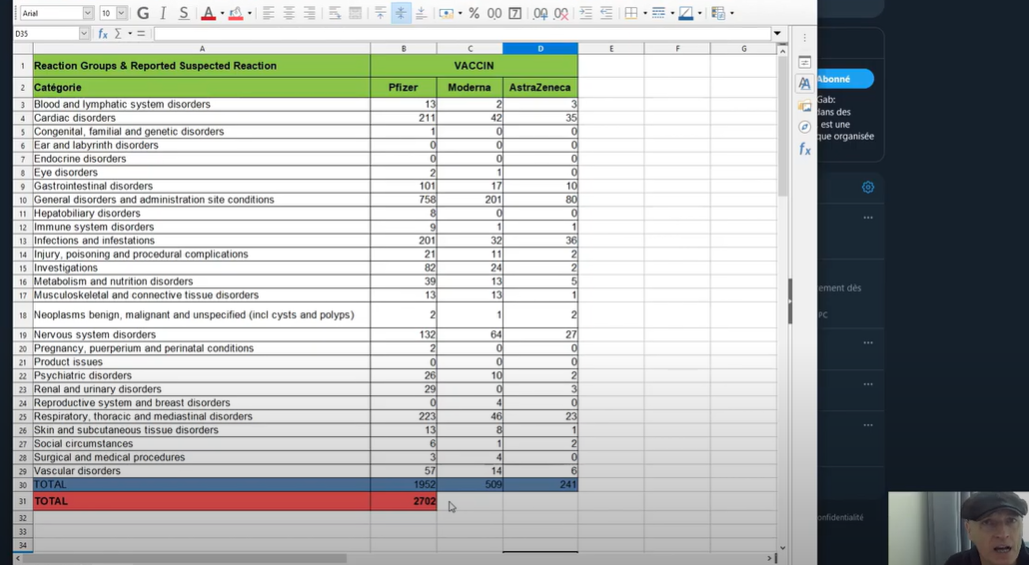Image resolution: width=1029 pixels, height=565 pixels.
Task: Click the conditional formatting icon
Action: click(718, 13)
